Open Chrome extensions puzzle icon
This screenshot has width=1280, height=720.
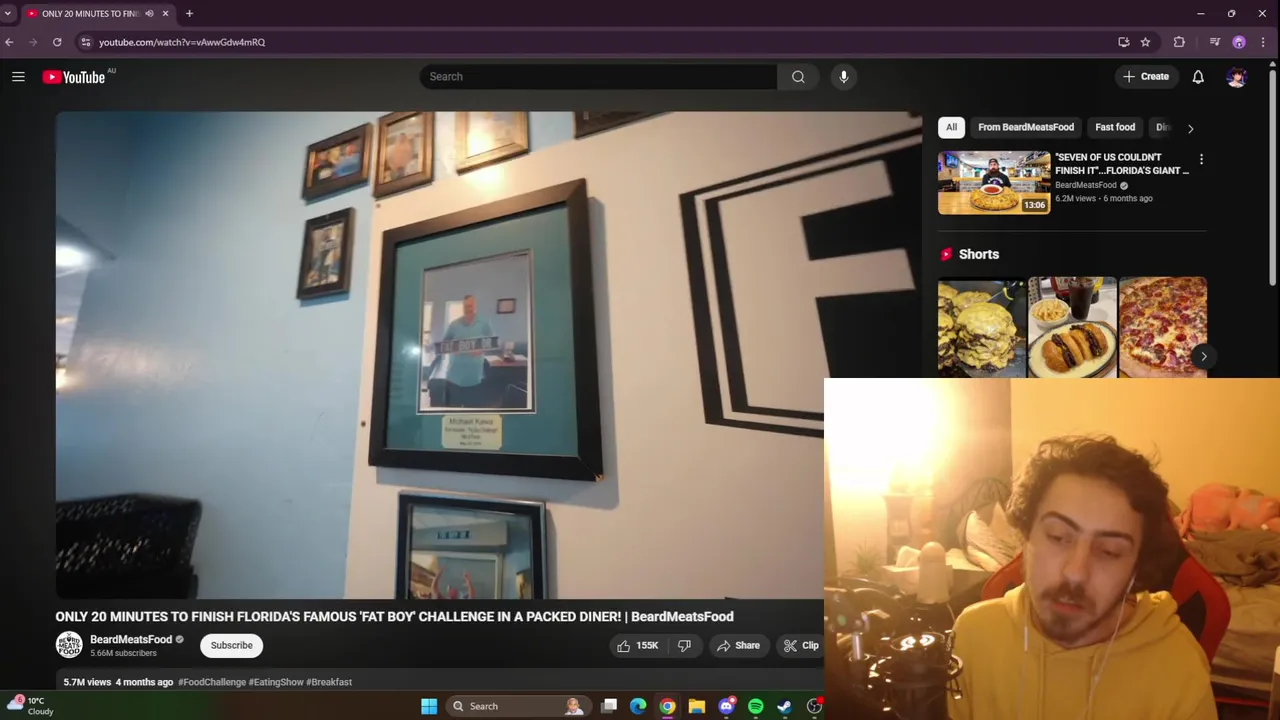(x=1179, y=42)
